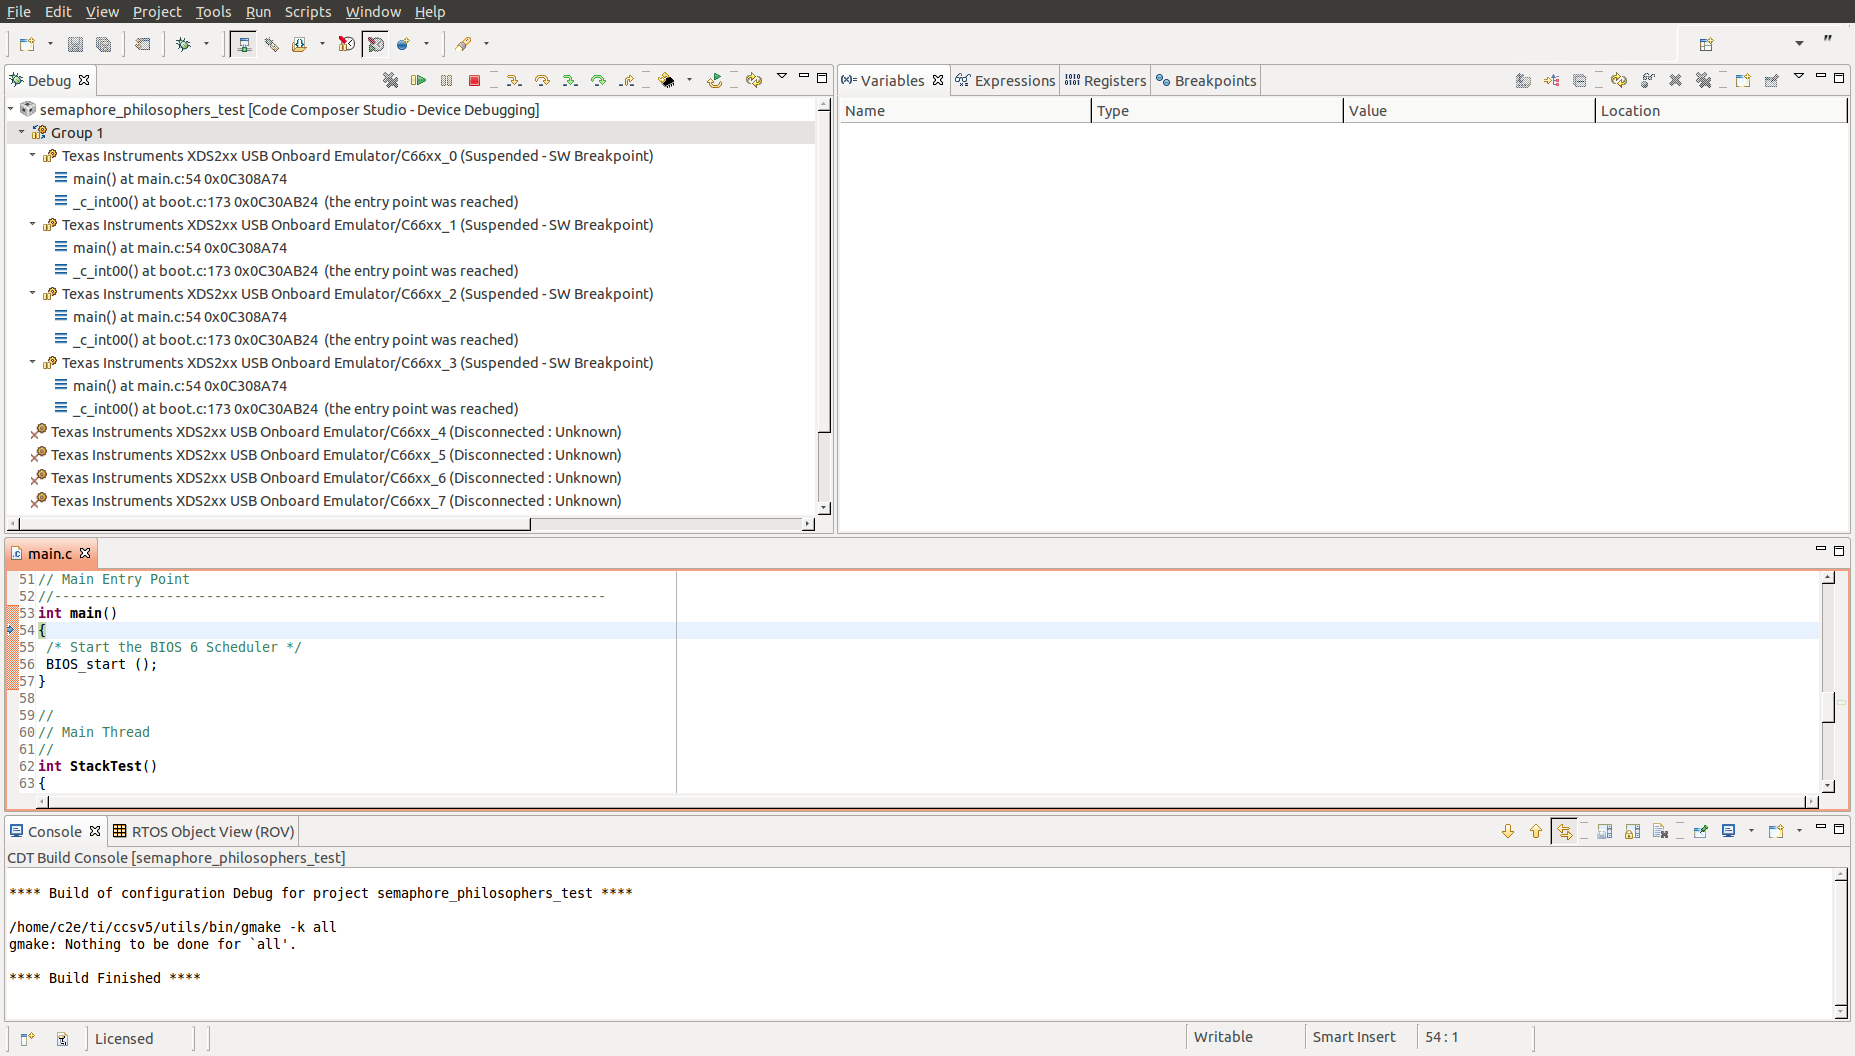Image resolution: width=1855 pixels, height=1056 pixels.
Task: Click the Debug view vertical scrollbar thumb
Action: [824, 271]
